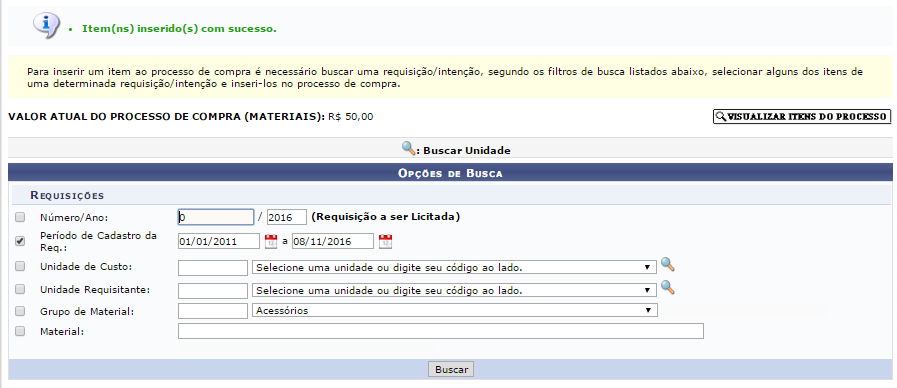Search unit via Unidade Requisitante magnifier

point(667,287)
